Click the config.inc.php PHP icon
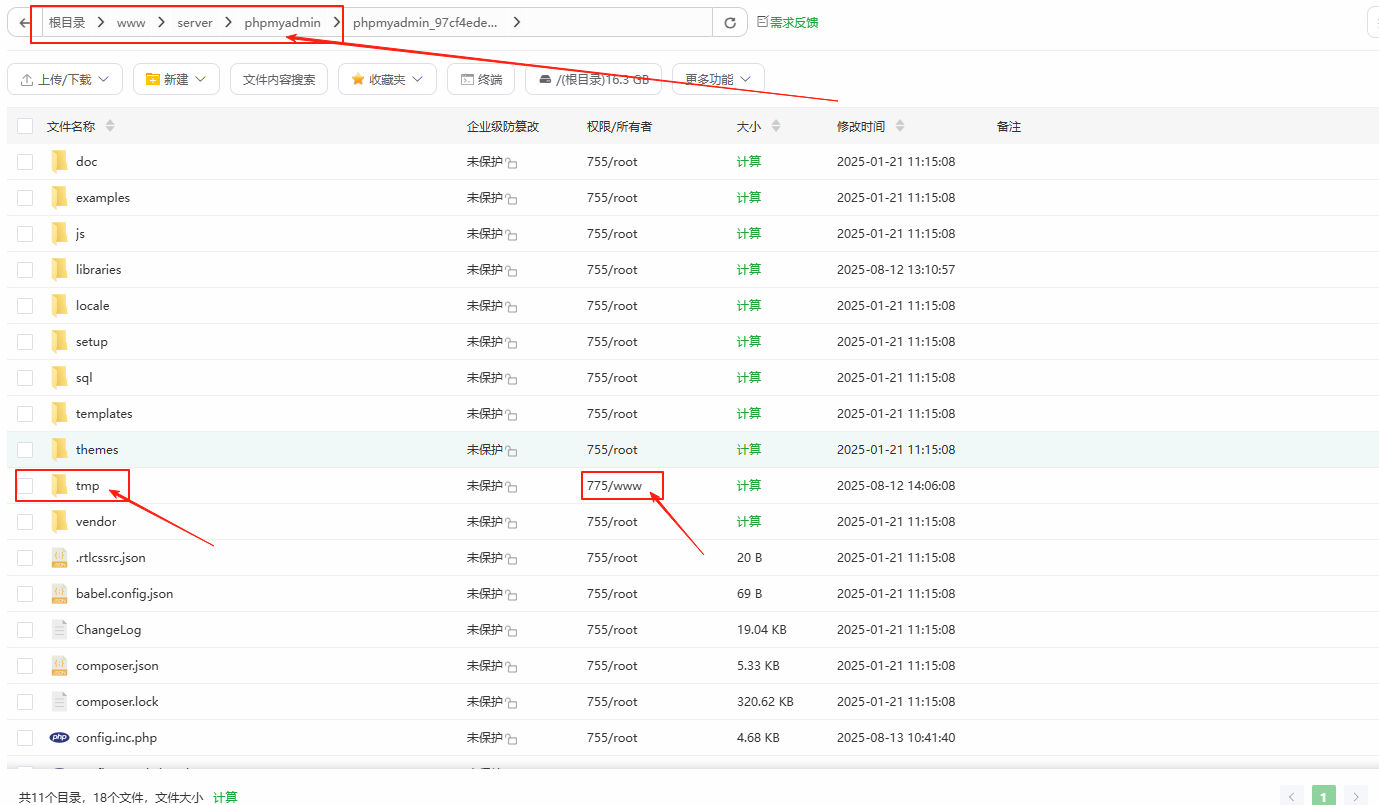 click(x=59, y=737)
